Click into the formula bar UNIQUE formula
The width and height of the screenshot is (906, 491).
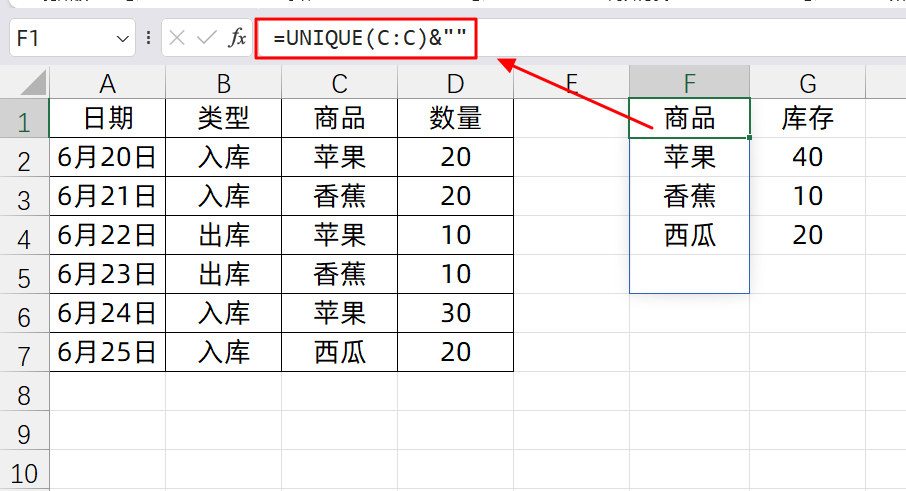370,38
